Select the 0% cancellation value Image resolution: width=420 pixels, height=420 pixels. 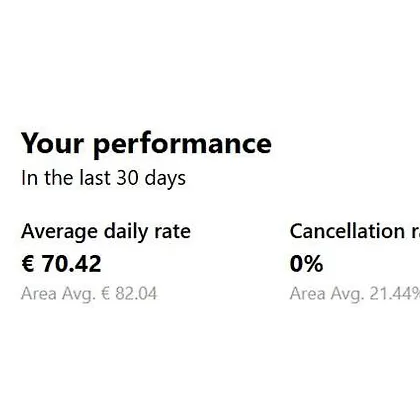point(306,264)
